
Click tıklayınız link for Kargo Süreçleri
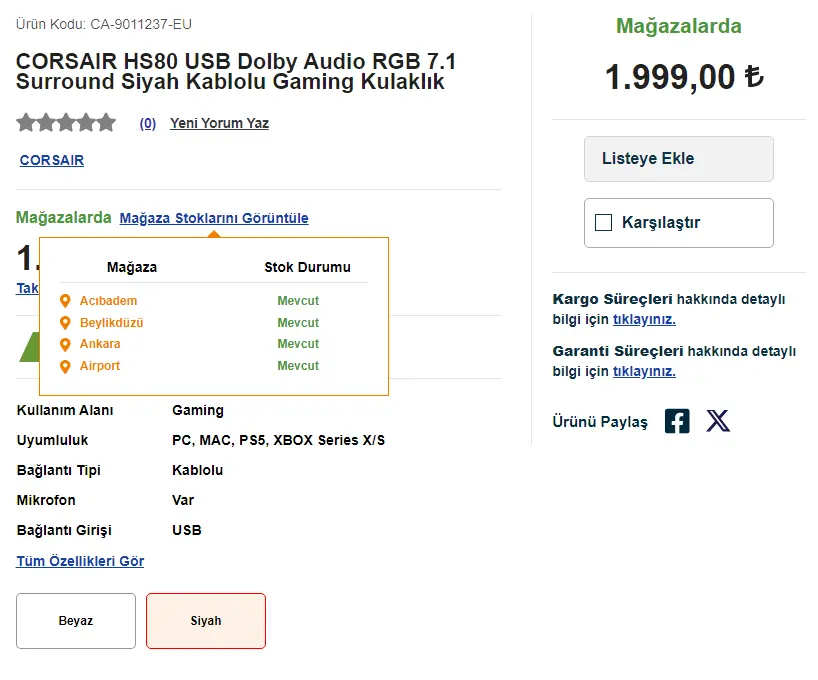(644, 319)
